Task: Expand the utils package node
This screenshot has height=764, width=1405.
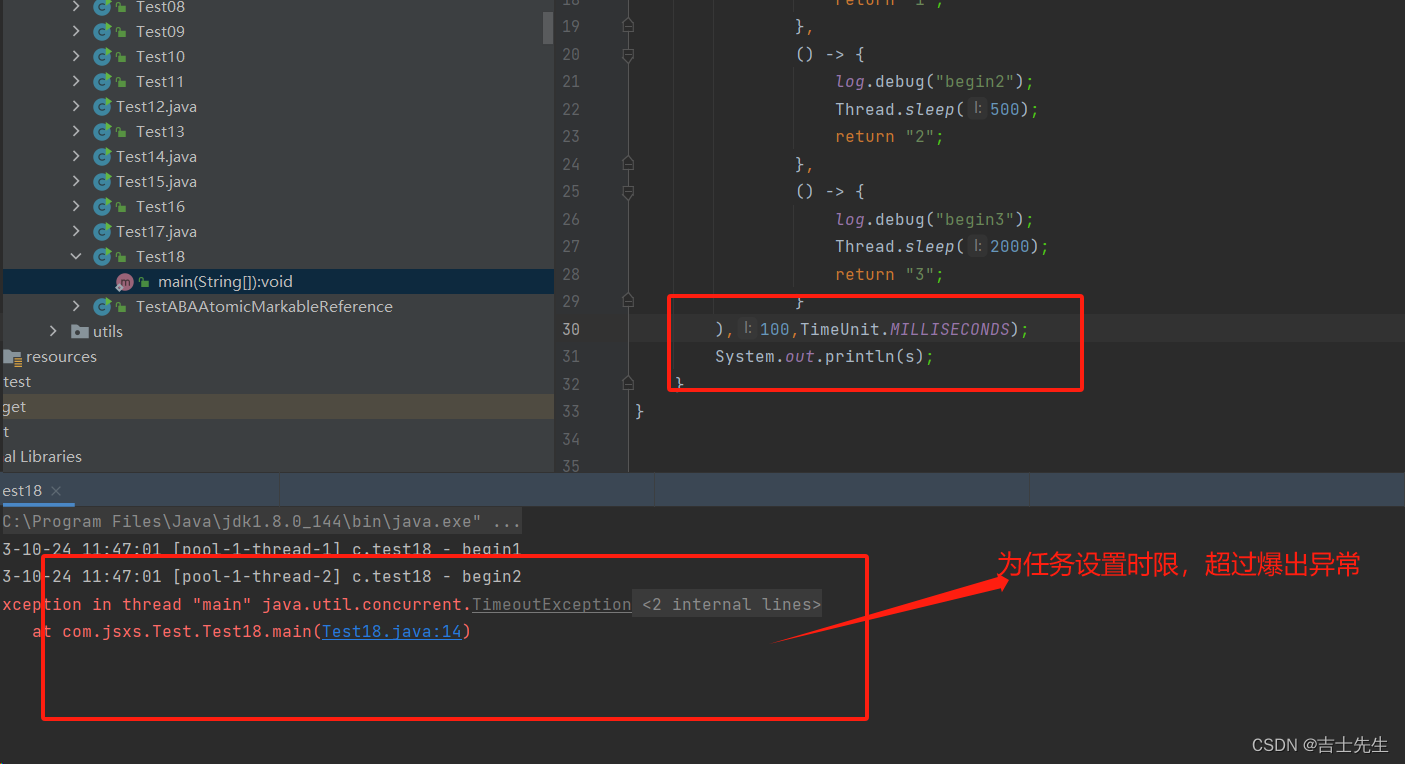Action: click(x=54, y=331)
